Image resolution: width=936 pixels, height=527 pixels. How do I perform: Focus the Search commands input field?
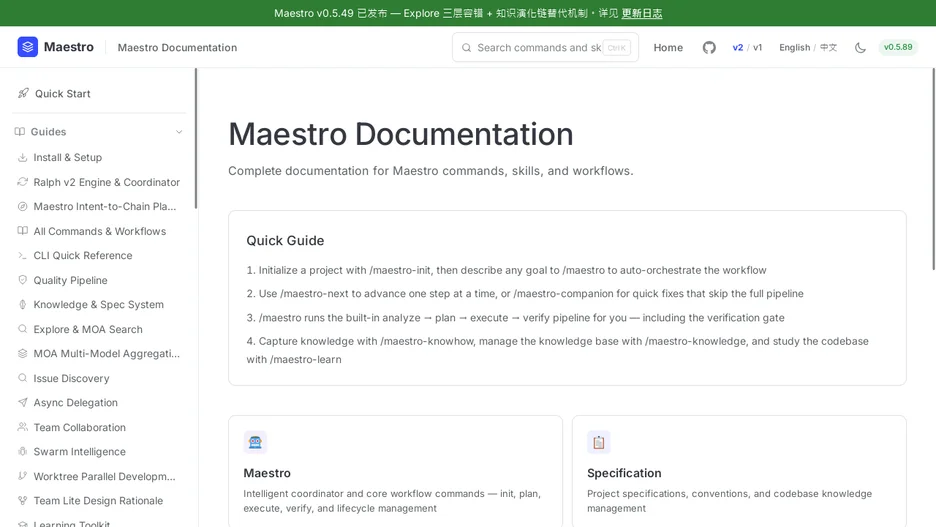[x=545, y=48]
